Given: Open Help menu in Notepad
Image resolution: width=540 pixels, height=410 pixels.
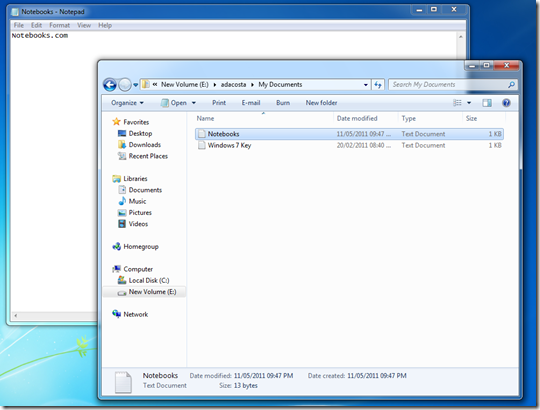Looking at the screenshot, I should point(105,25).
